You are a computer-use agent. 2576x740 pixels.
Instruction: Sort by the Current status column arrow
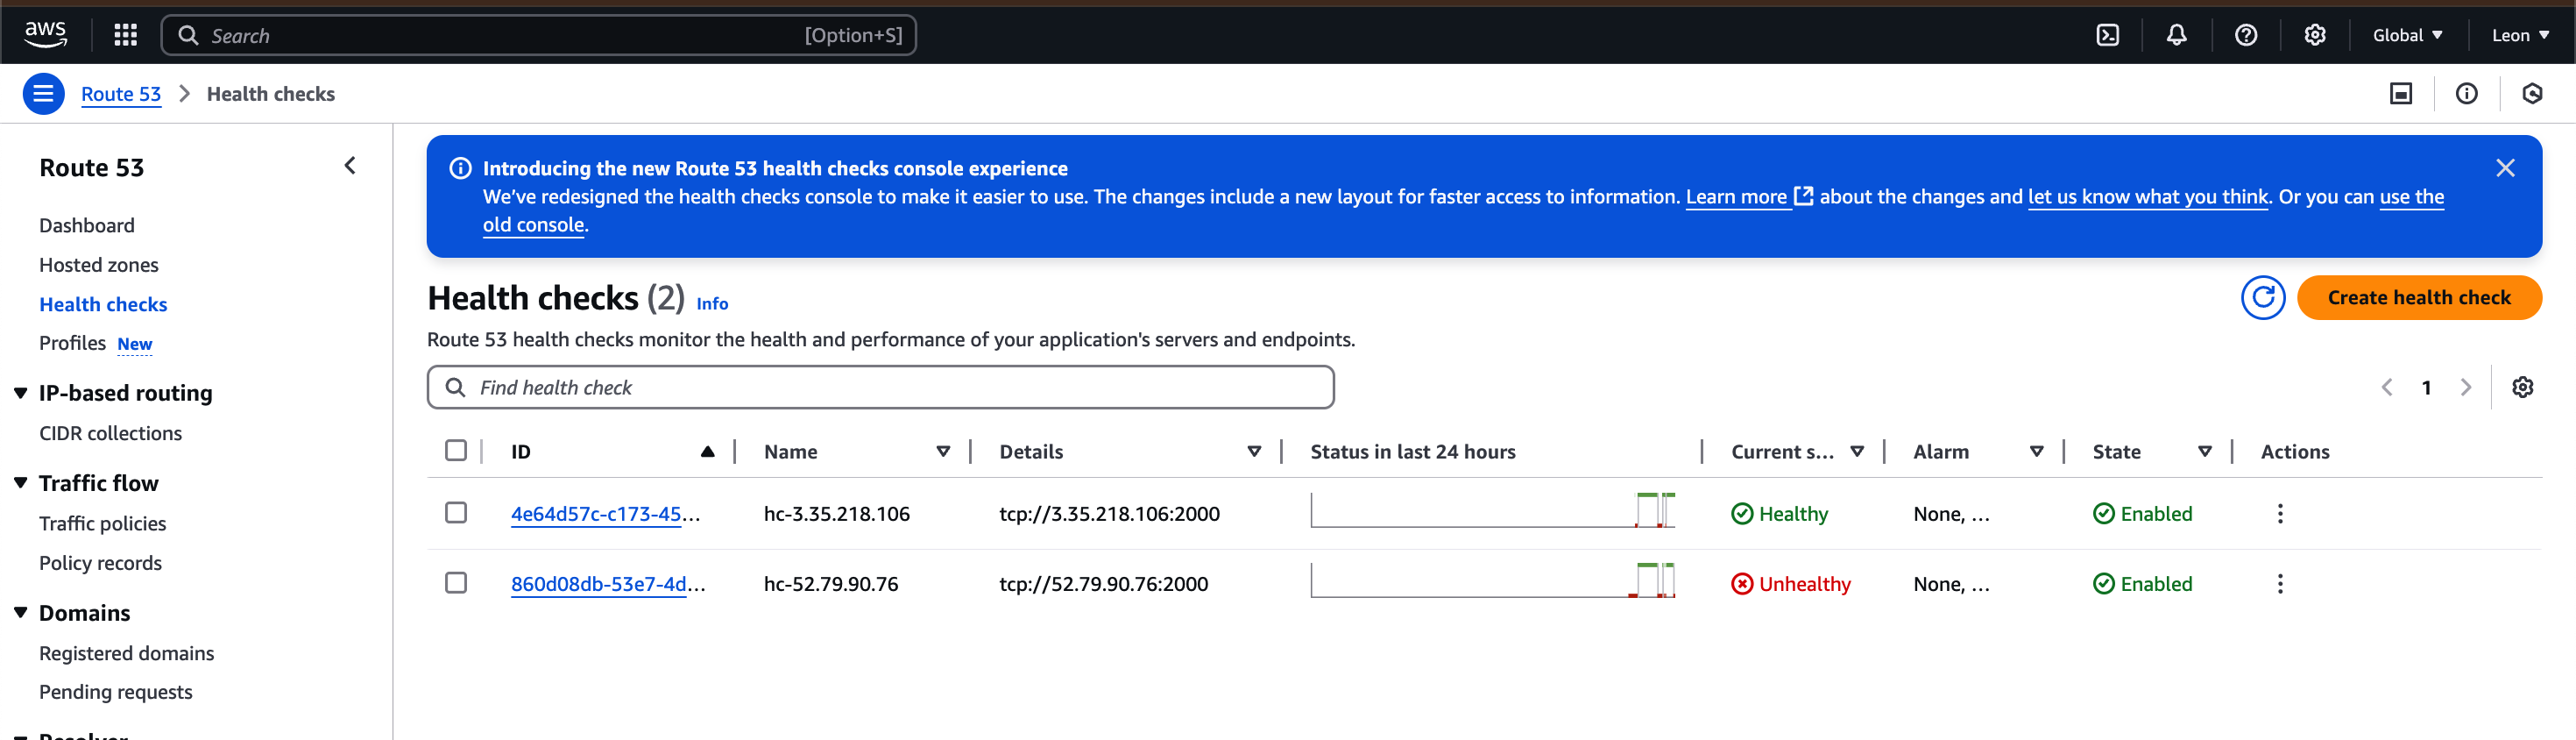[x=1856, y=452]
